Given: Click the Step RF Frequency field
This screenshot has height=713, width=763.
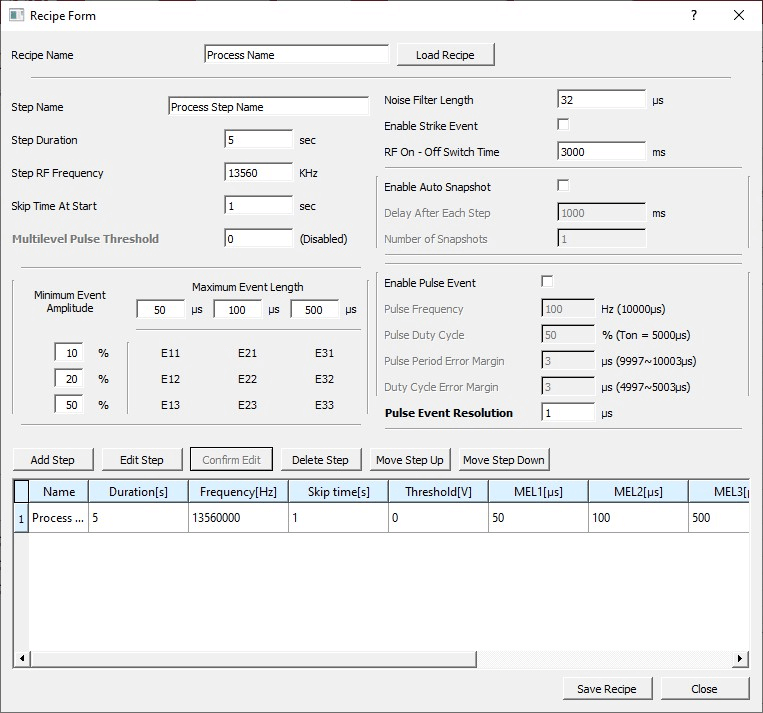Looking at the screenshot, I should [x=258, y=173].
